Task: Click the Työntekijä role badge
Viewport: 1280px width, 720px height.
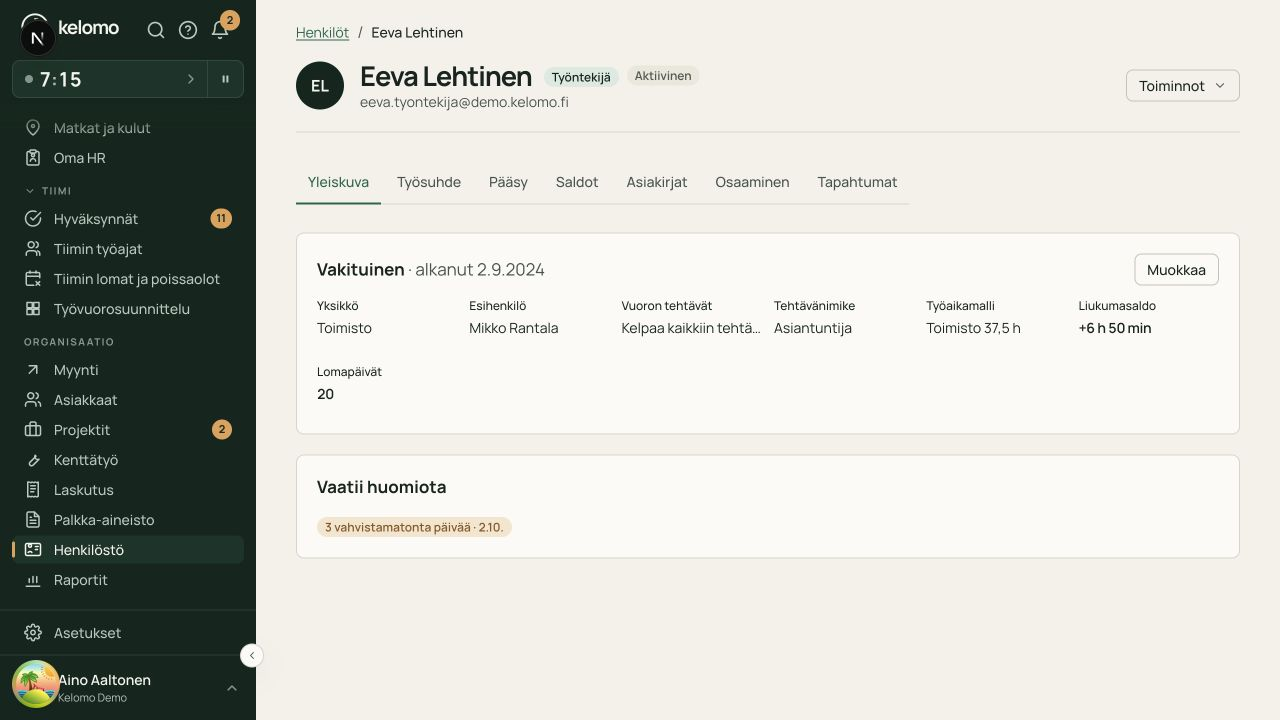Action: tap(581, 77)
